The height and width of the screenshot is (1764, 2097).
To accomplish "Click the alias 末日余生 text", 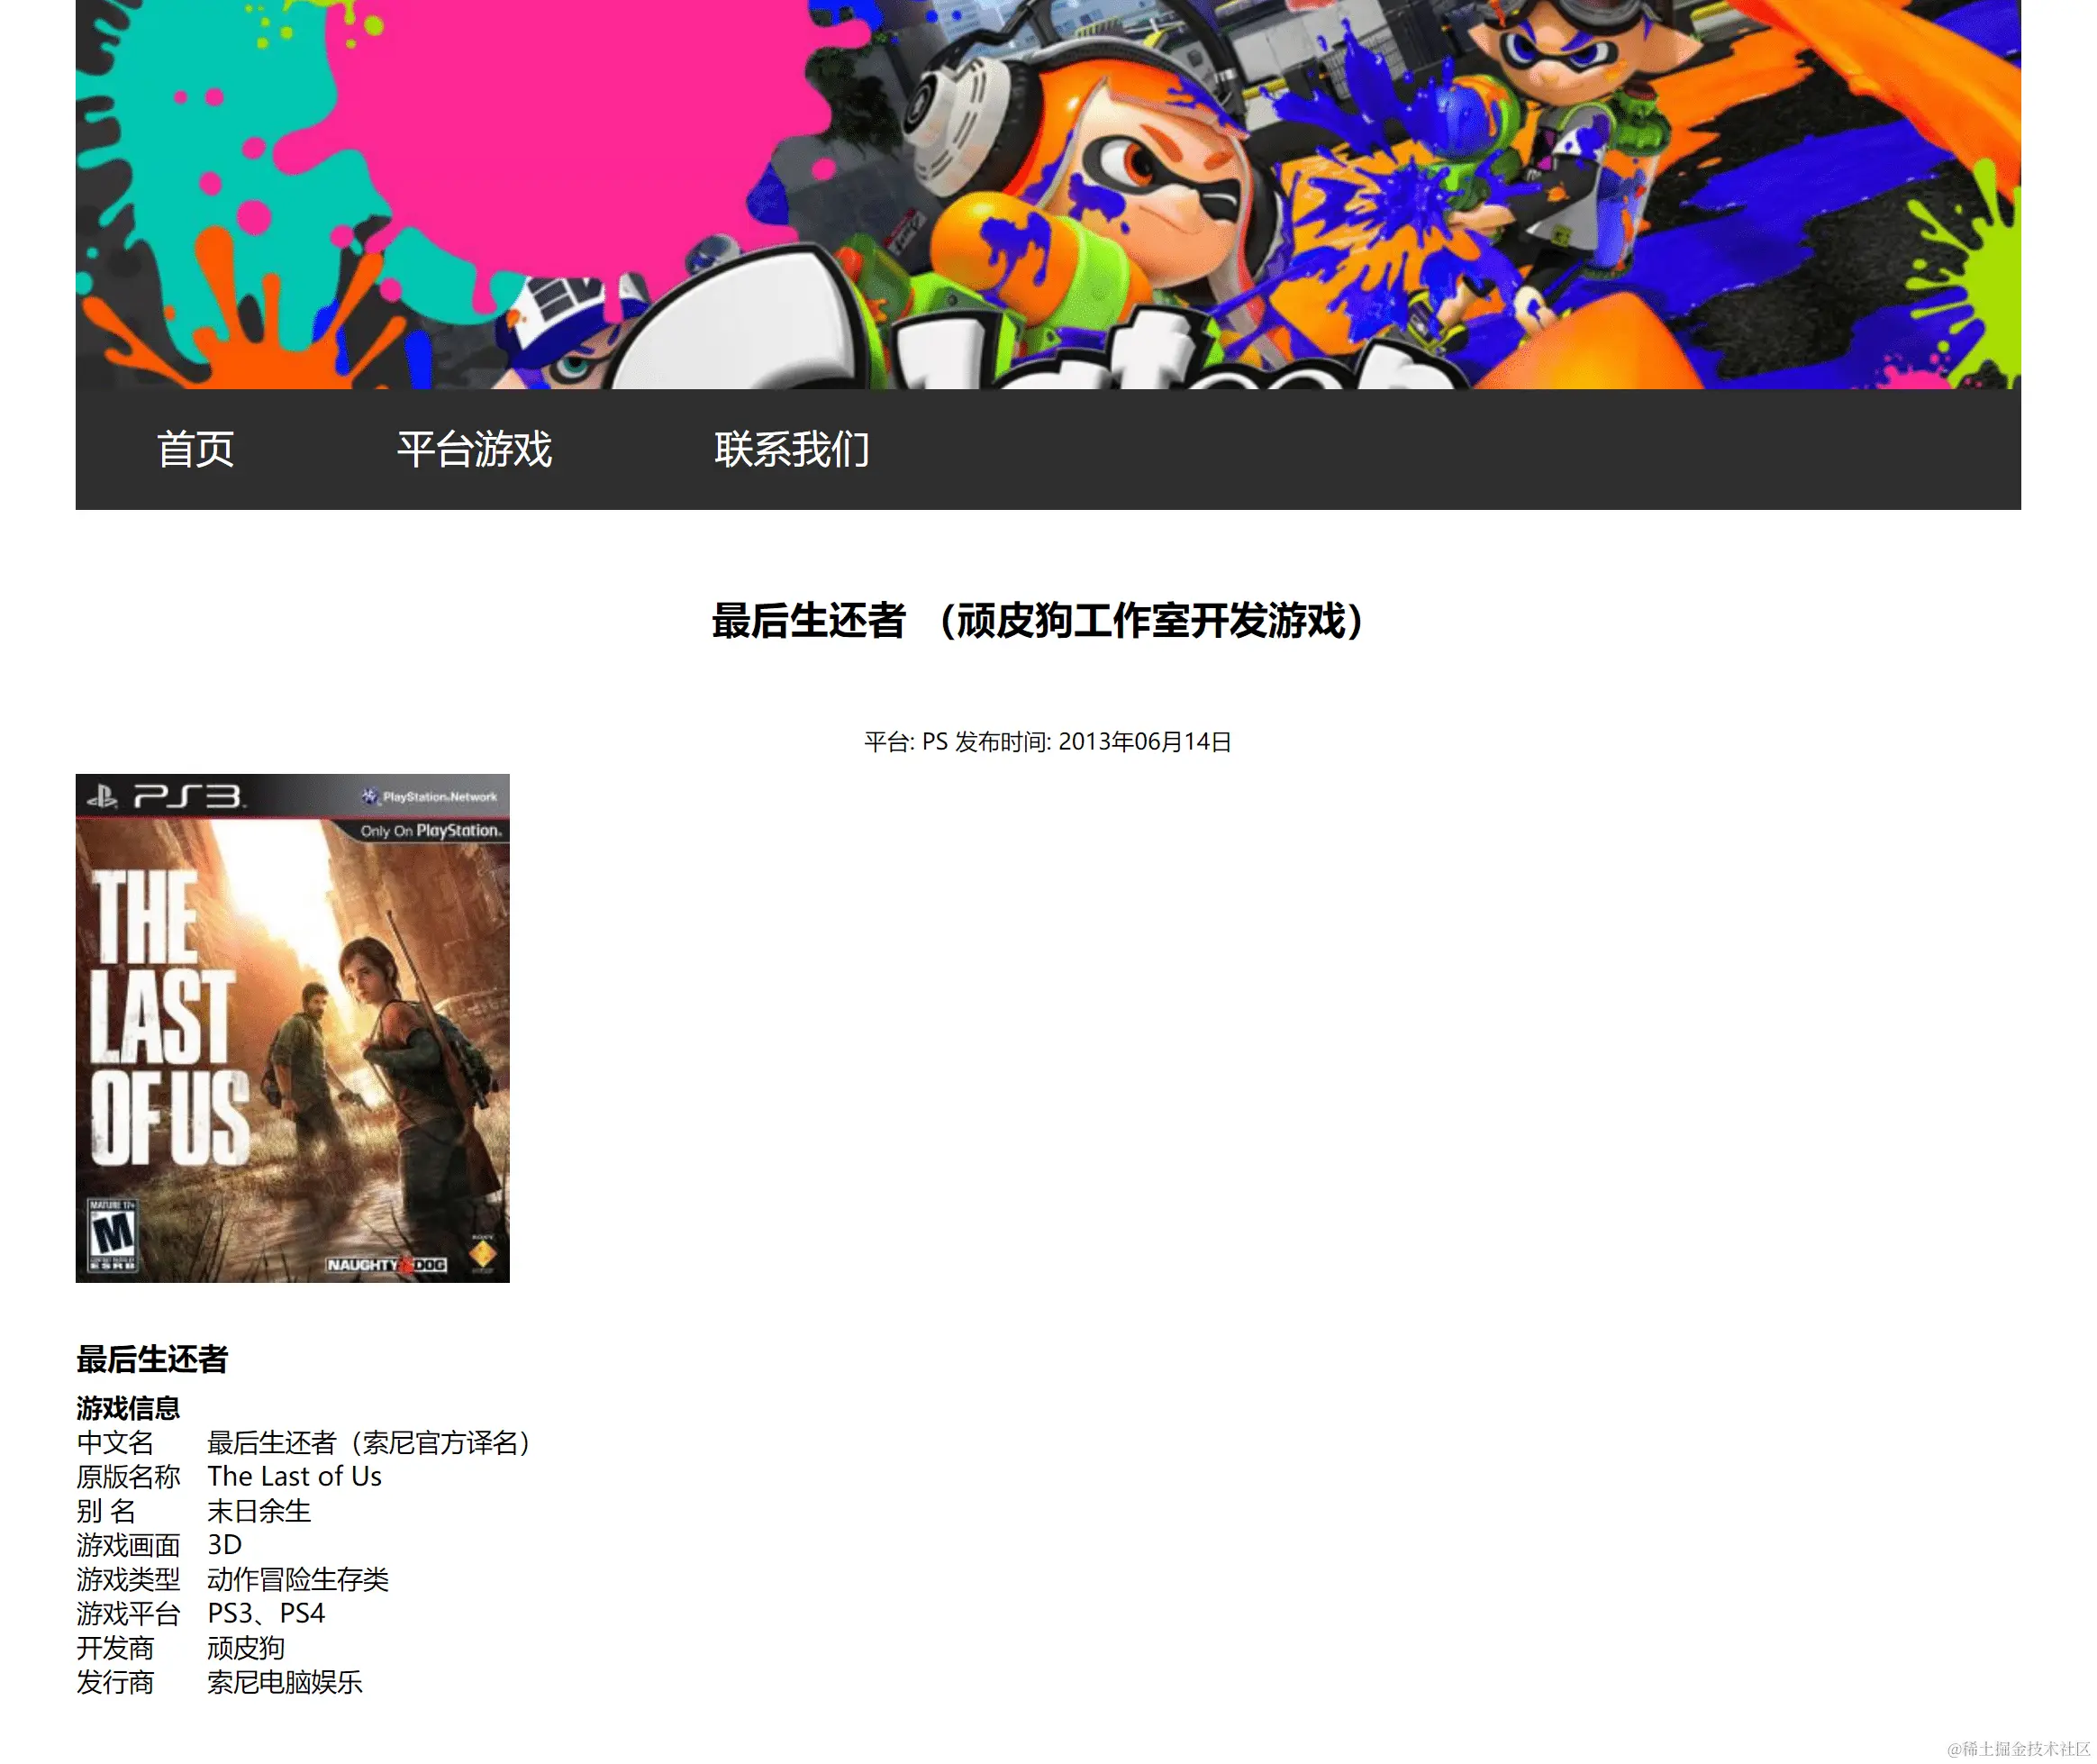I will (x=259, y=1512).
